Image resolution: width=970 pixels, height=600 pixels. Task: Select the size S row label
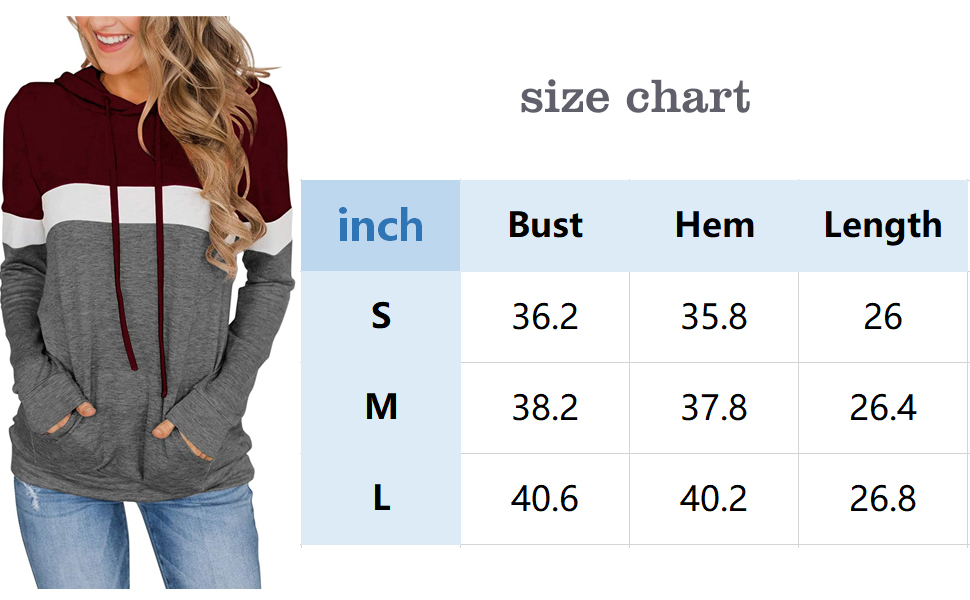pos(380,316)
